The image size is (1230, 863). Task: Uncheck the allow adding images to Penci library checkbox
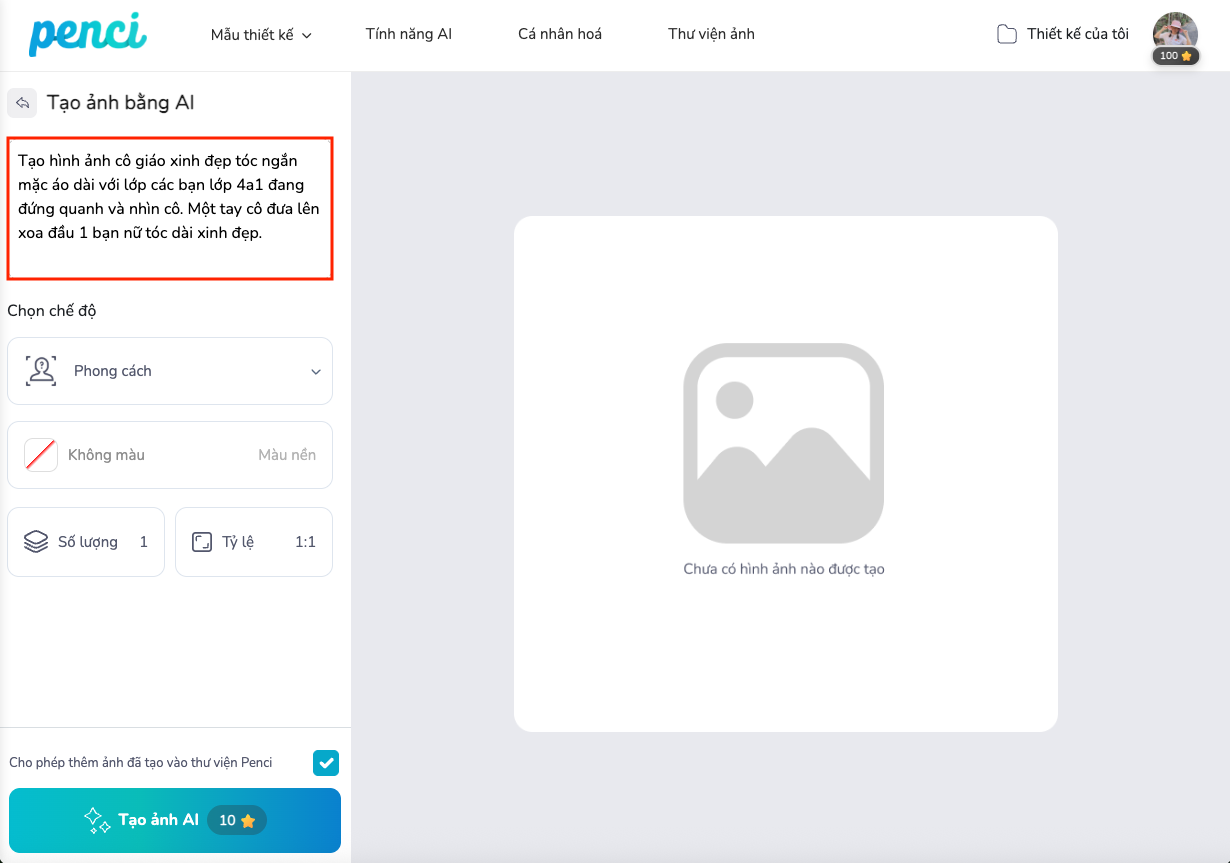coord(326,763)
